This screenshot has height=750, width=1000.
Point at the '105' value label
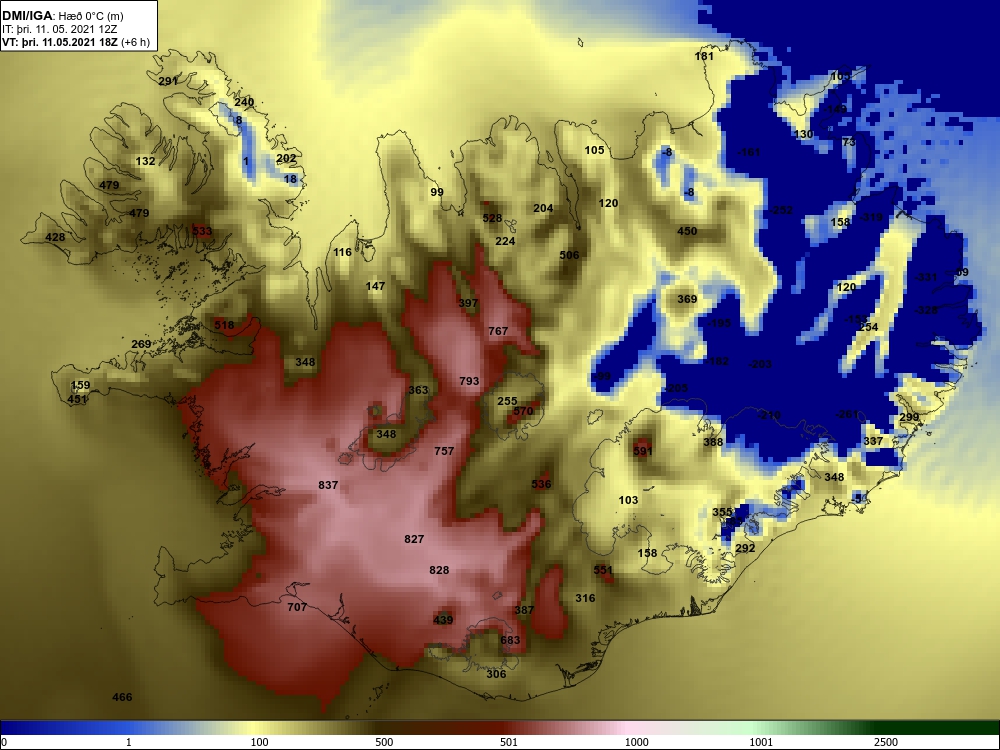point(594,151)
